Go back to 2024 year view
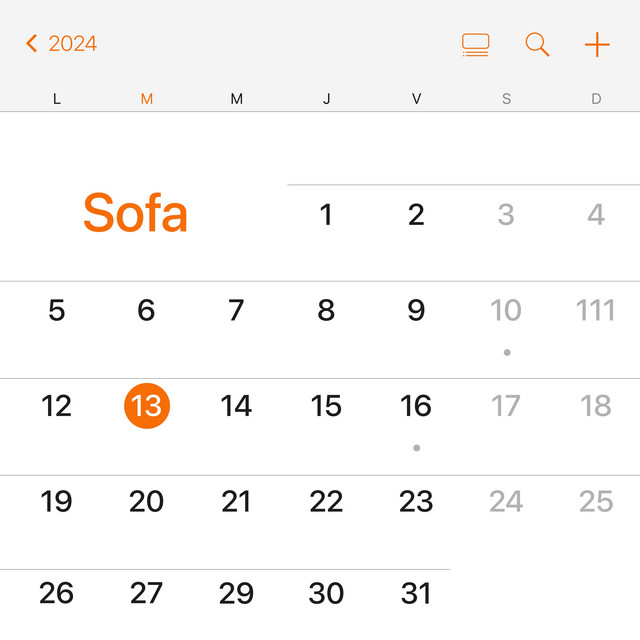Screen dimensions: 640x640 62,44
